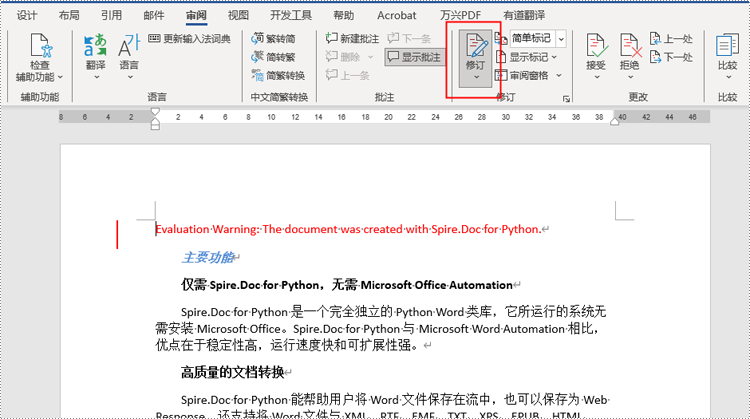Click the right indent marker on ruler
This screenshot has width=750, height=419.
615,121
